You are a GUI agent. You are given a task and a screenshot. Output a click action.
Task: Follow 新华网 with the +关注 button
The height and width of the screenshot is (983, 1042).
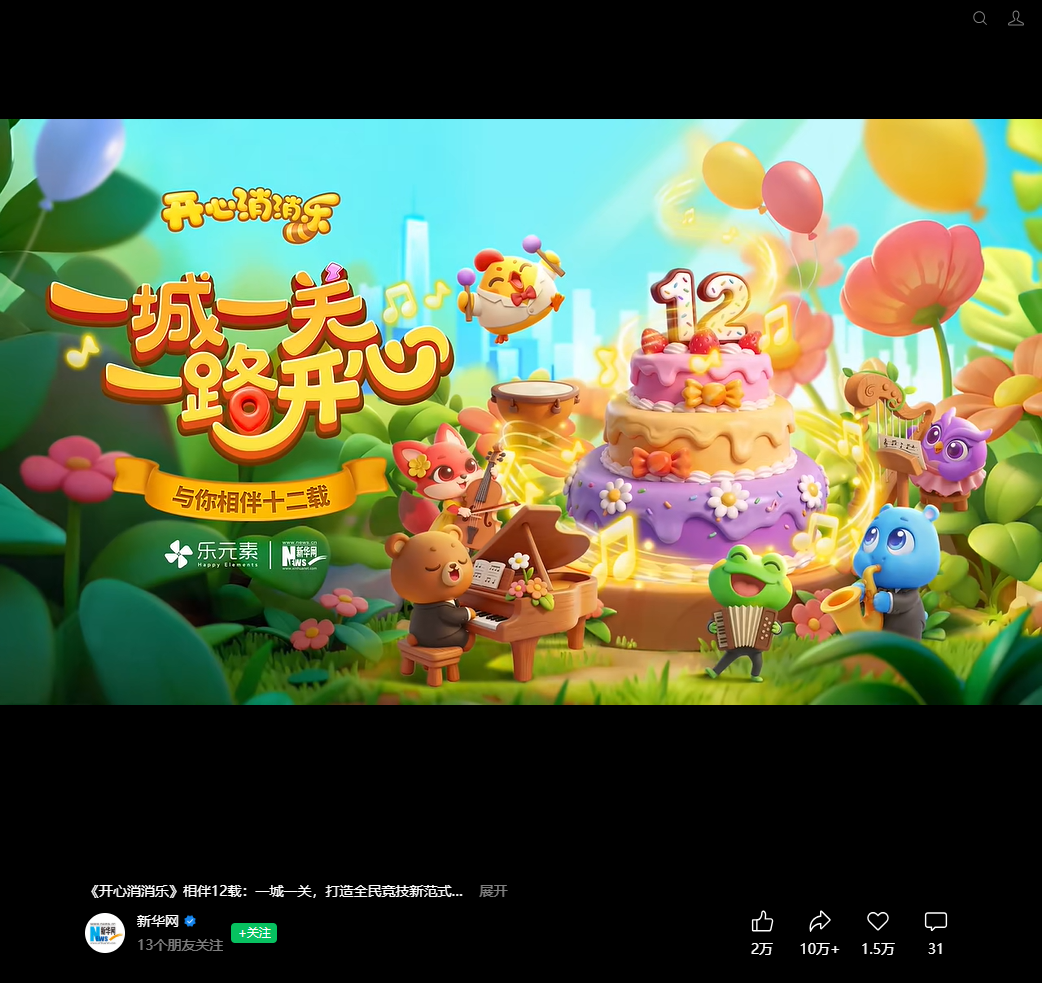tap(254, 933)
